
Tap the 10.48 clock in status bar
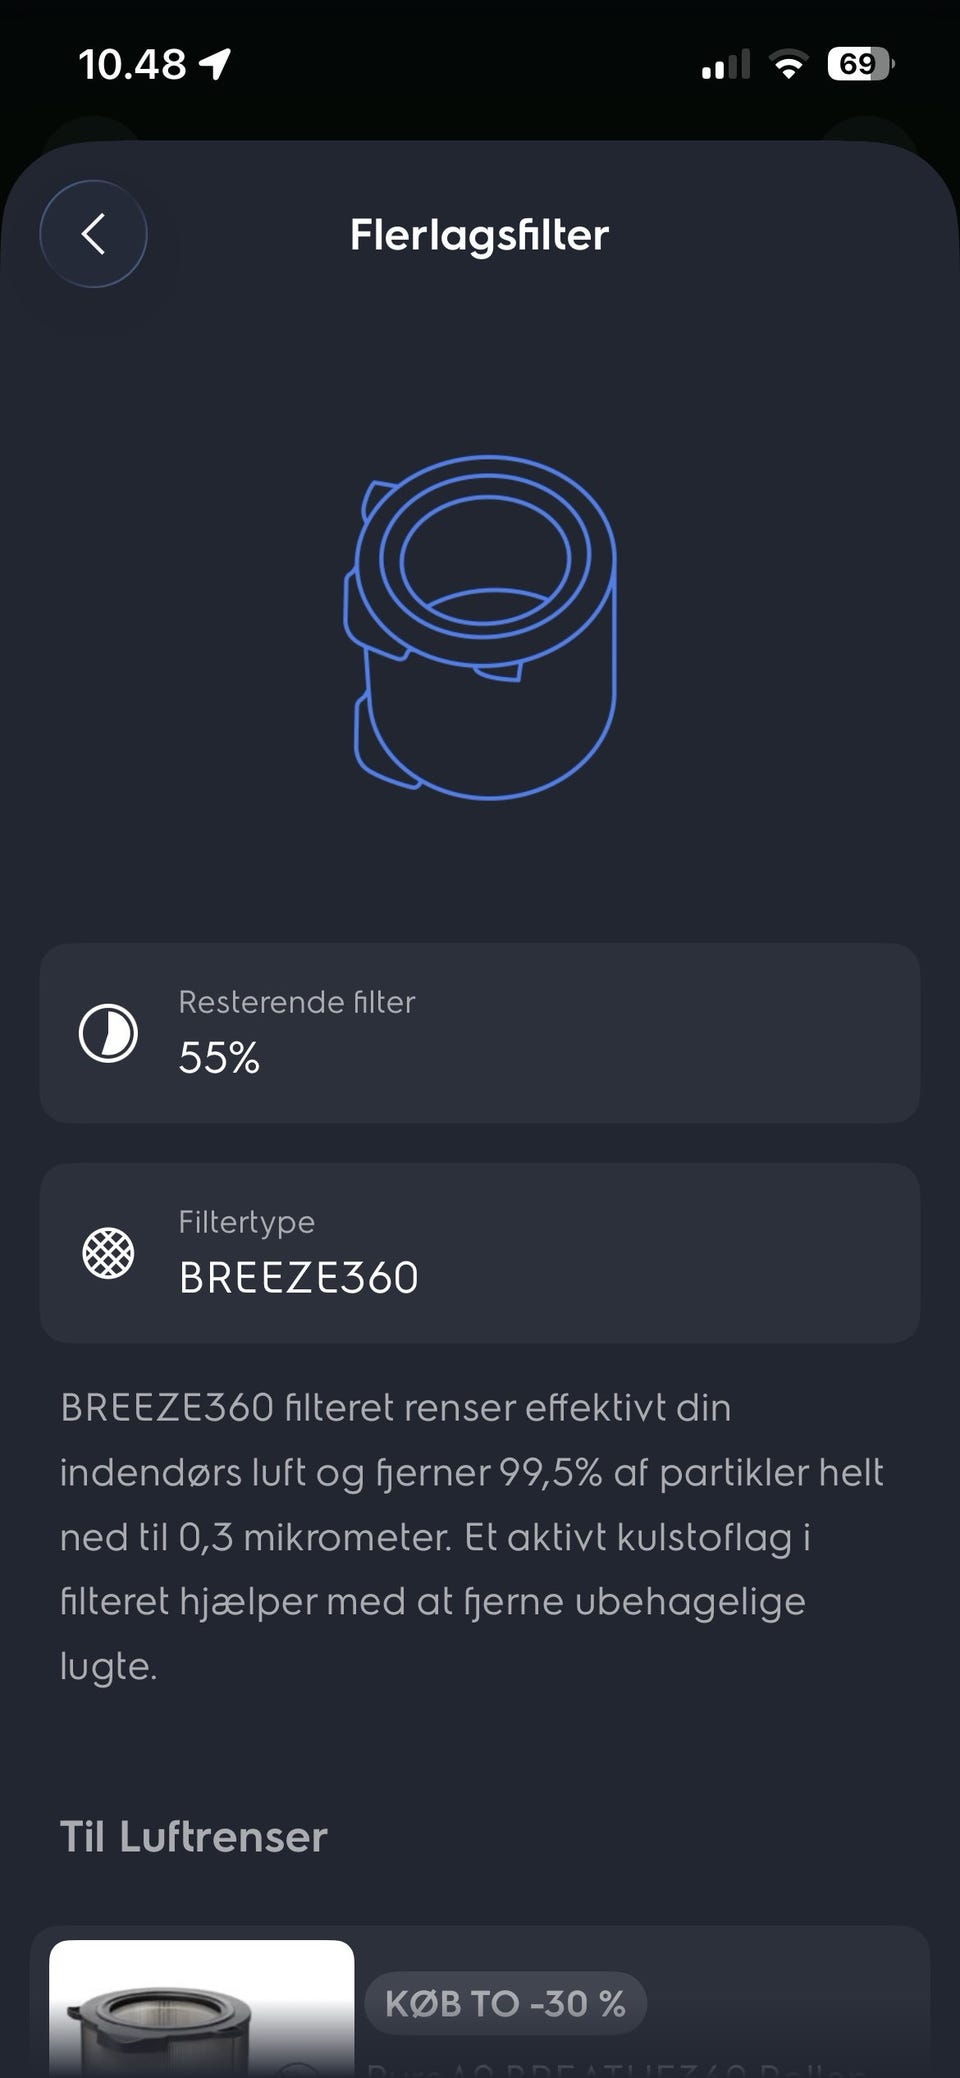click(x=132, y=65)
